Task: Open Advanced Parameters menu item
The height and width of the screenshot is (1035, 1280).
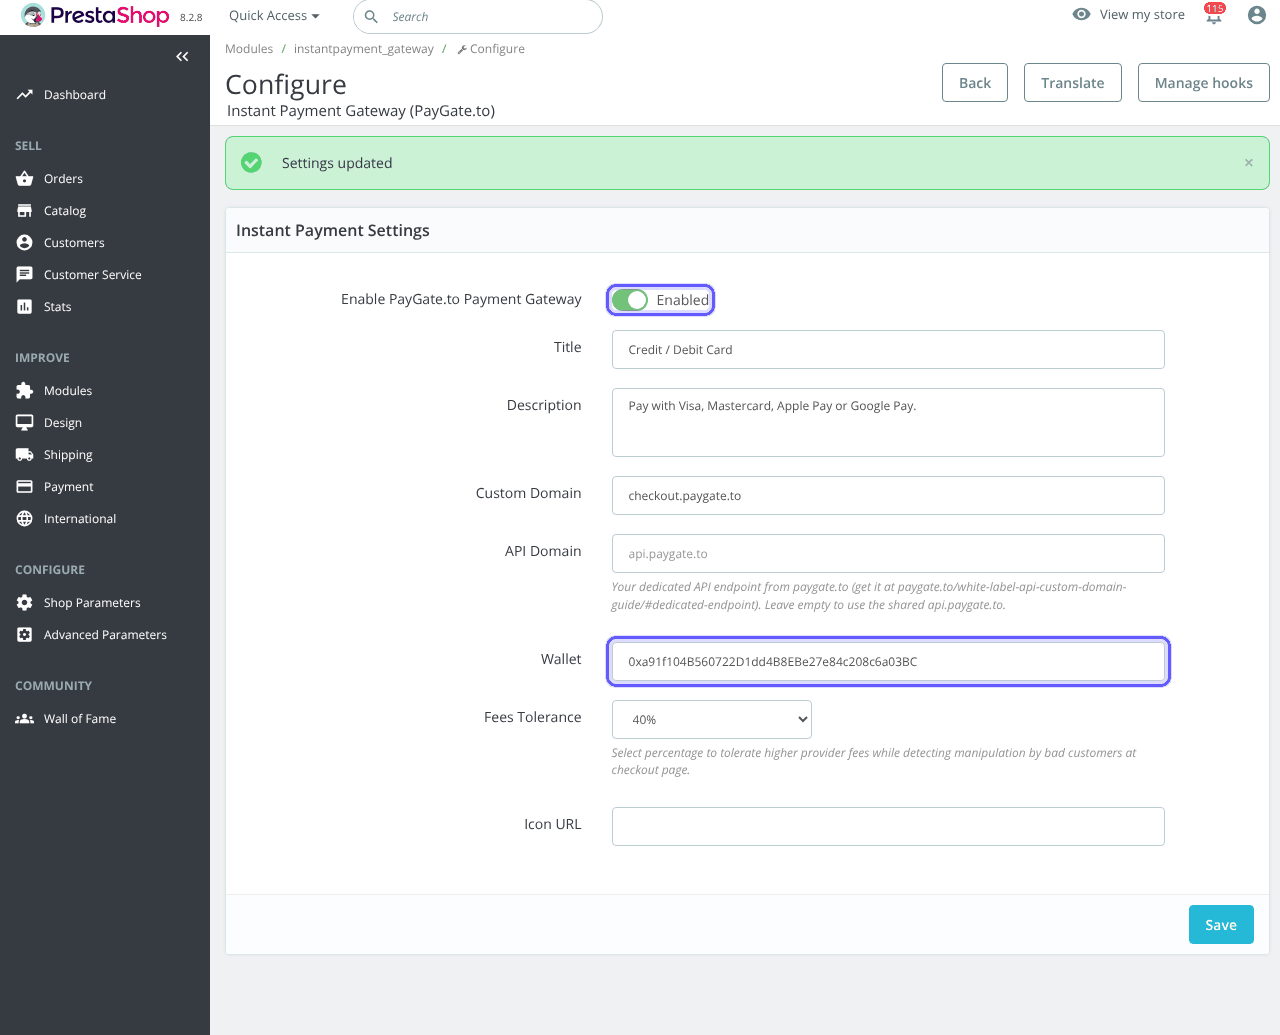Action: click(x=105, y=635)
